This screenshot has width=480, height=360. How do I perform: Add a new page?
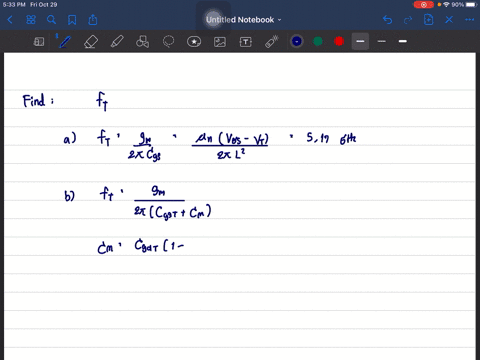click(x=429, y=20)
